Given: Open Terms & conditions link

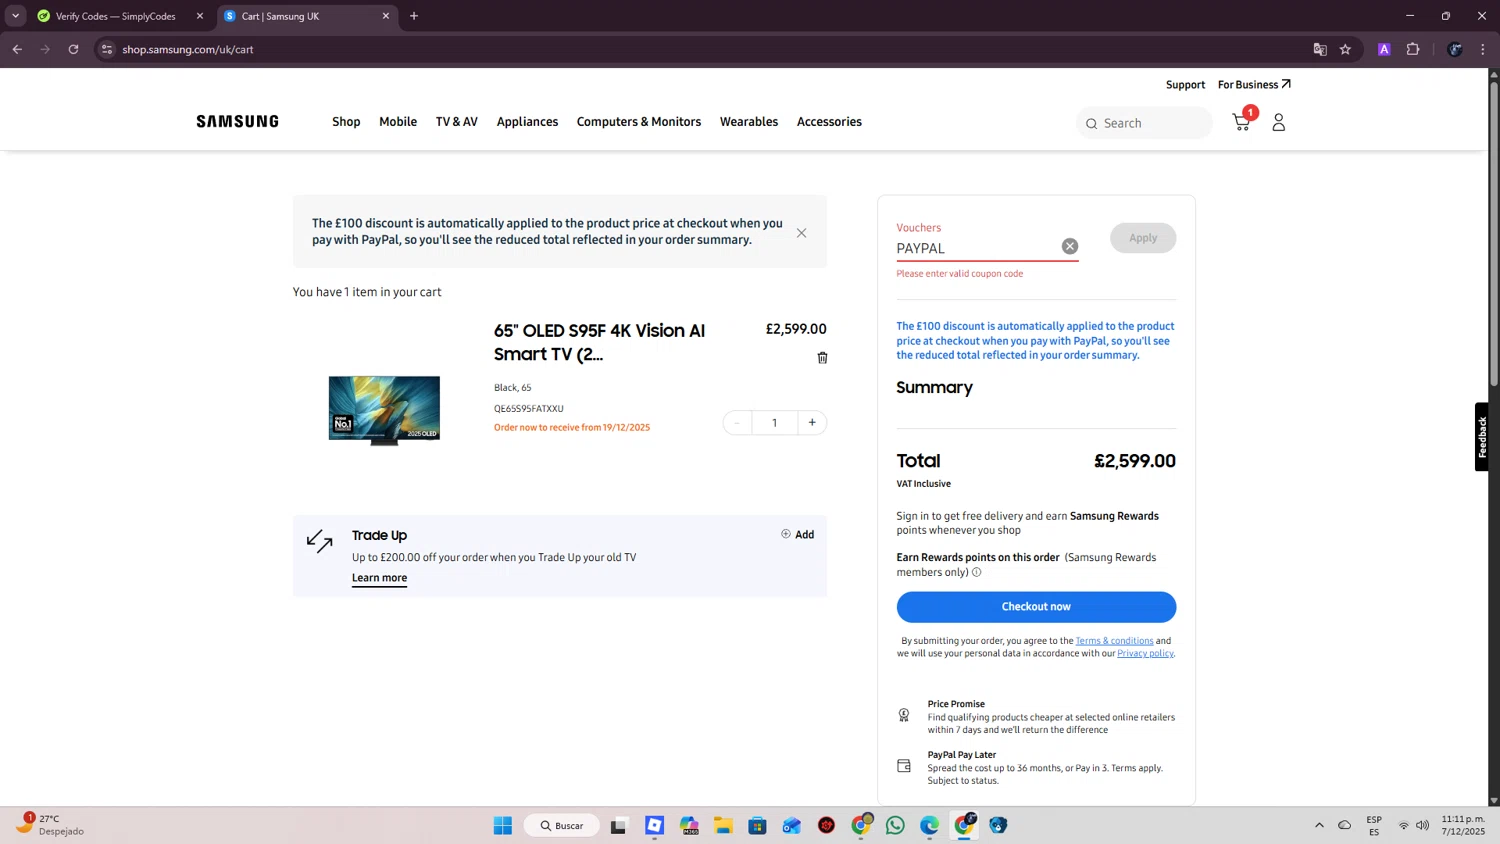Looking at the screenshot, I should pyautogui.click(x=1114, y=641).
